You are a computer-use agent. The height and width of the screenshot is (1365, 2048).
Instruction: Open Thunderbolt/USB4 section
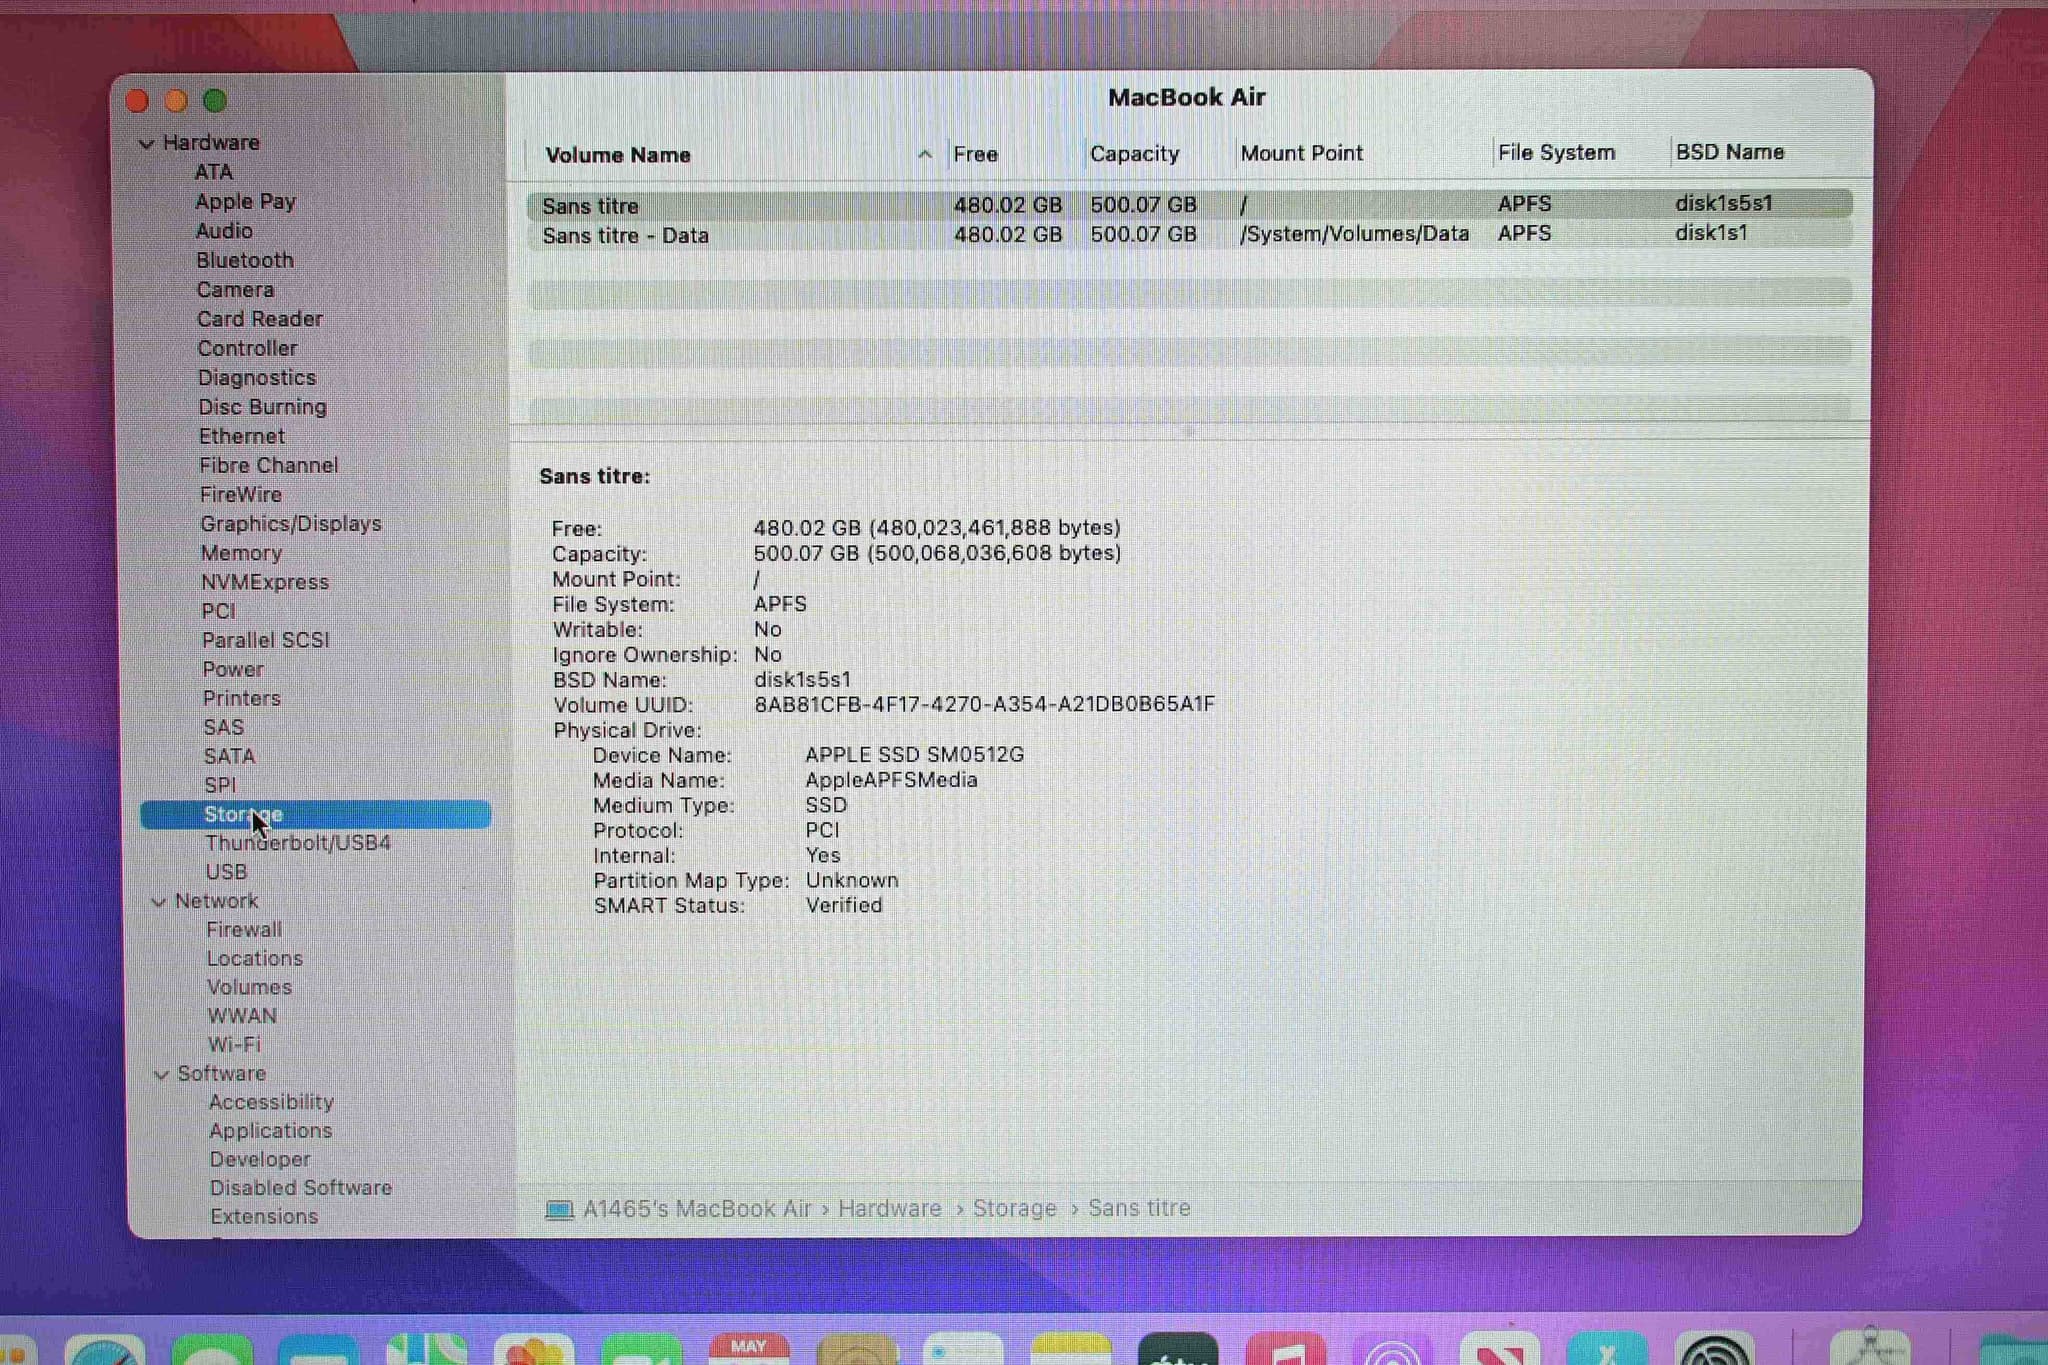pos(298,843)
